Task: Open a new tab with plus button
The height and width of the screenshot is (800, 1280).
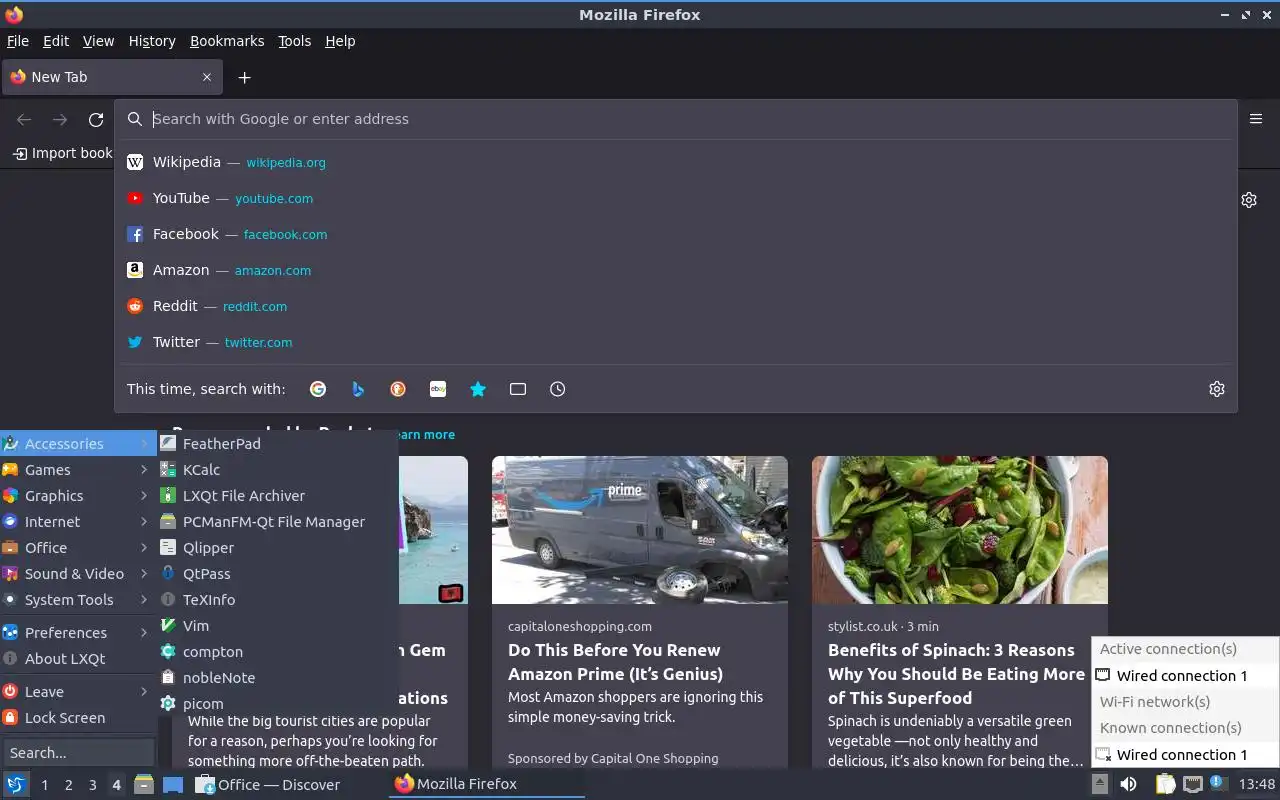Action: [x=244, y=77]
